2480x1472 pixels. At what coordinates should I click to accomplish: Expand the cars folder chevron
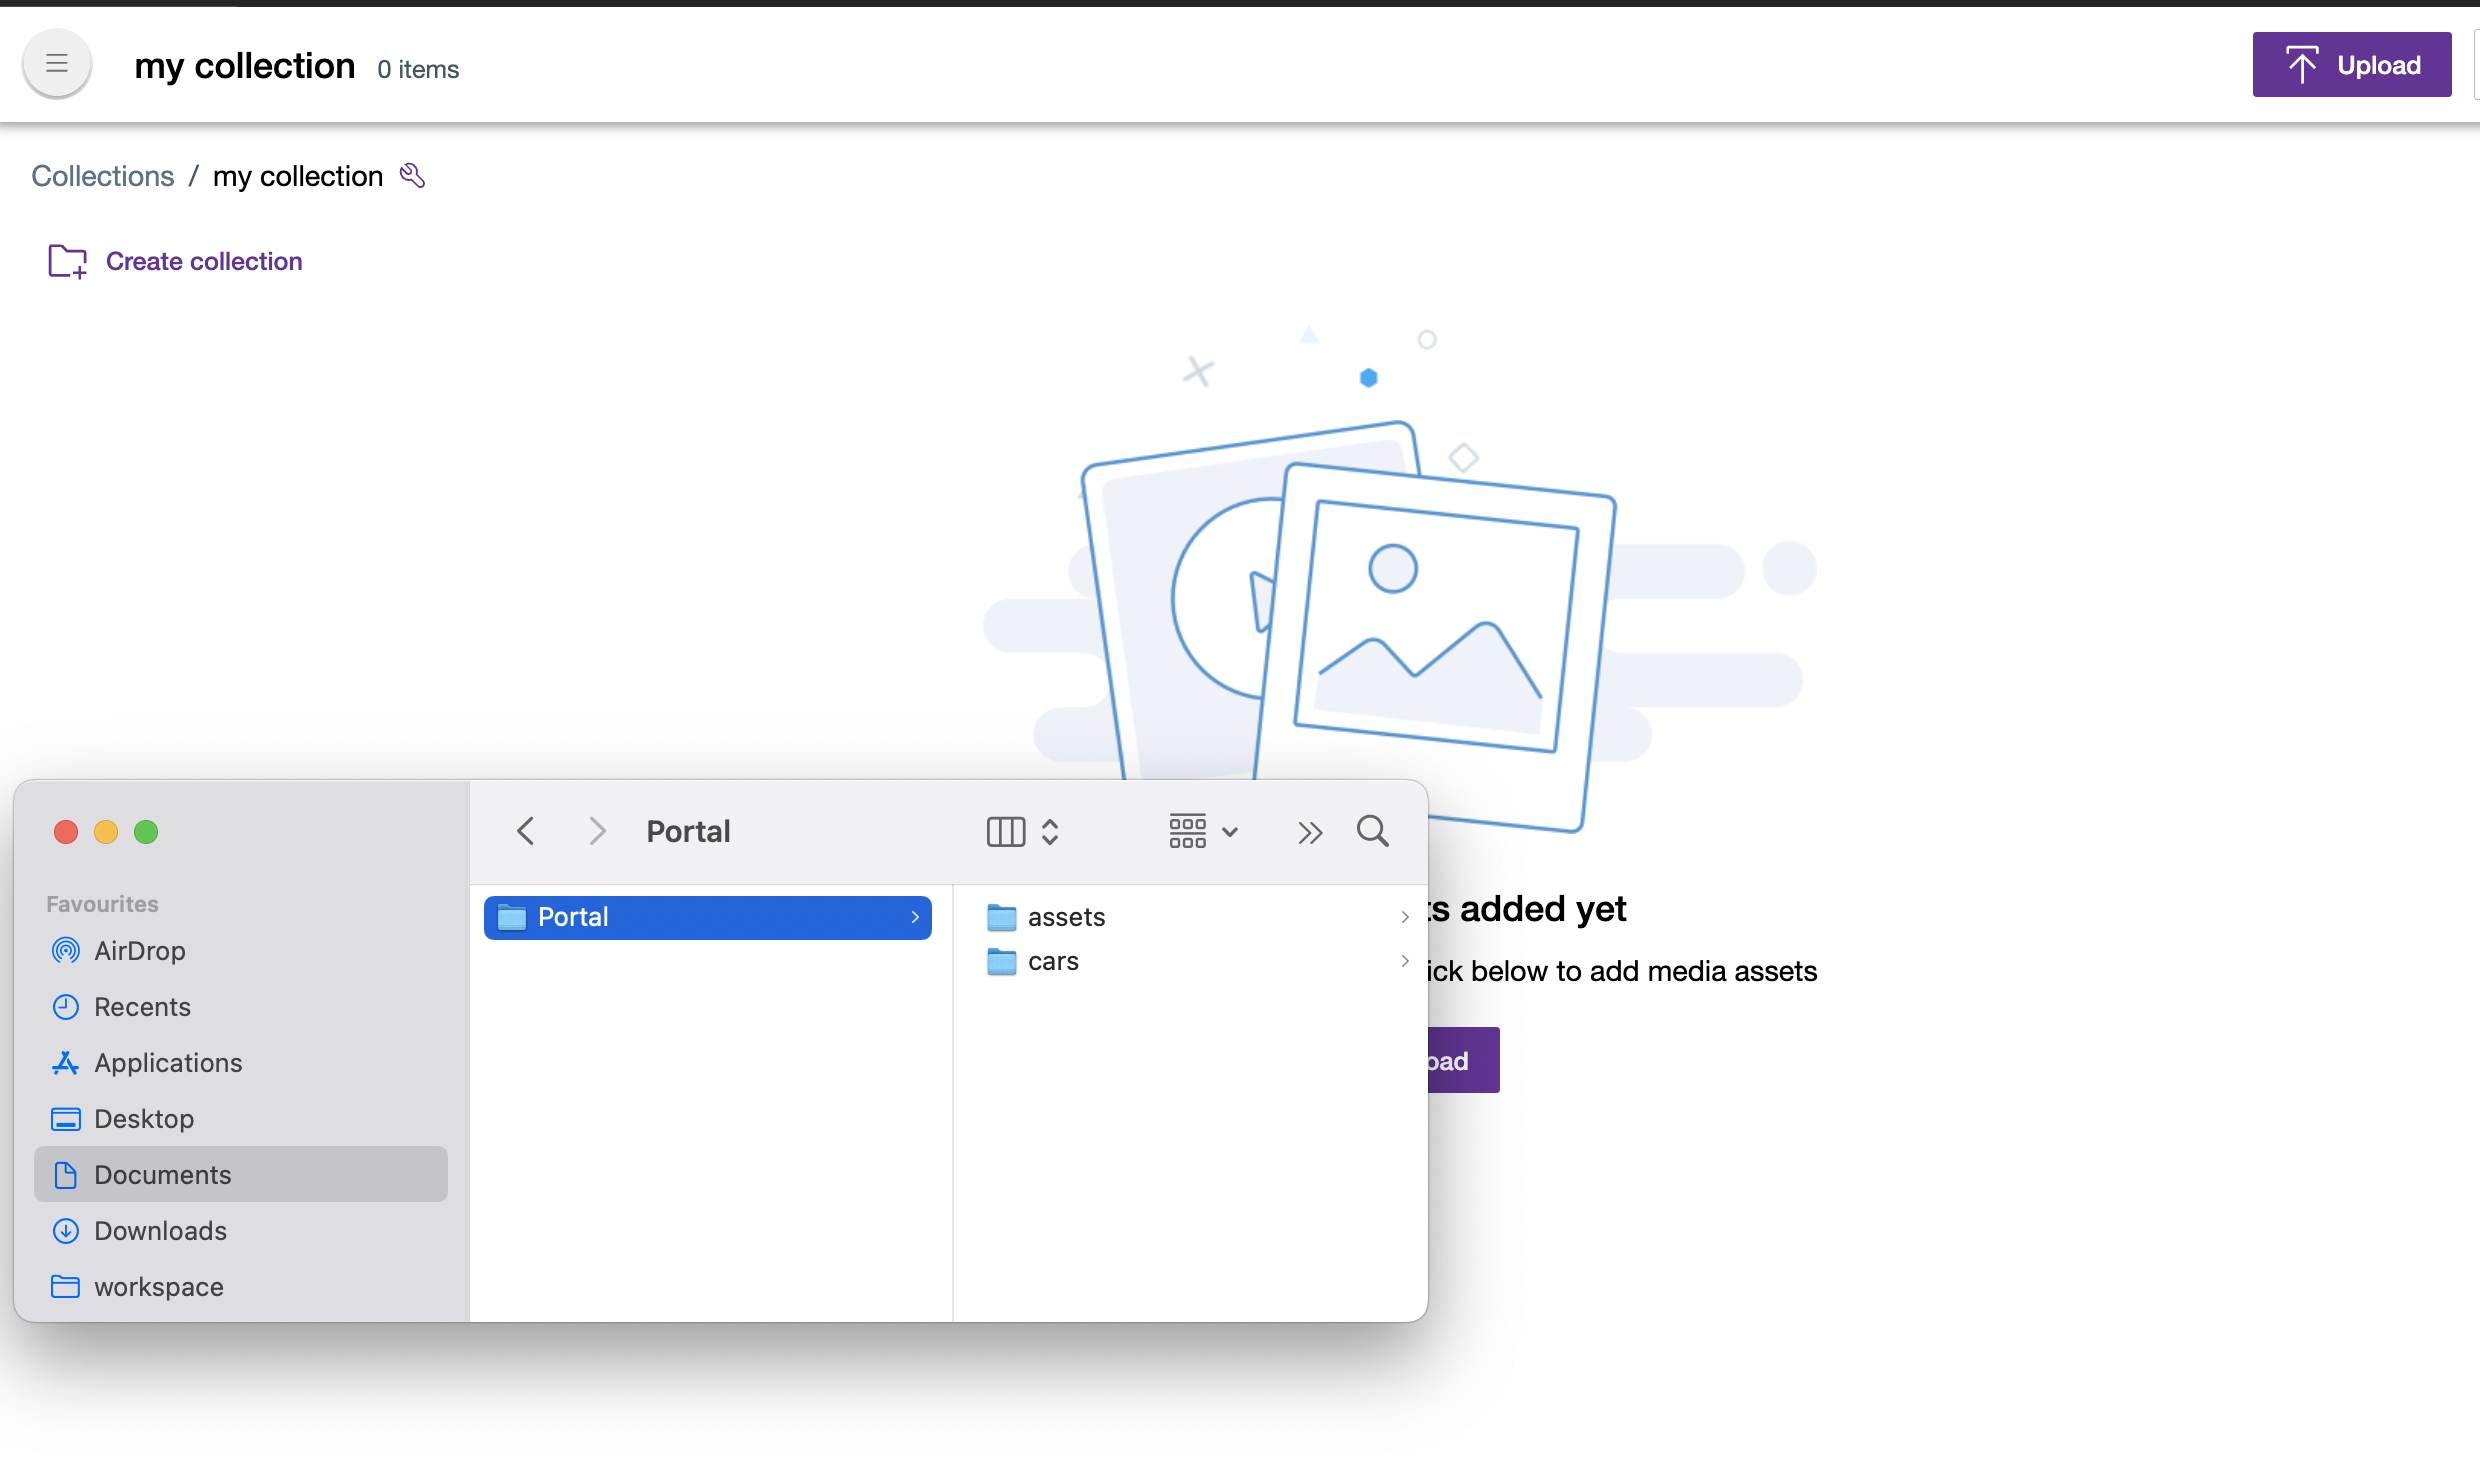coord(1404,961)
